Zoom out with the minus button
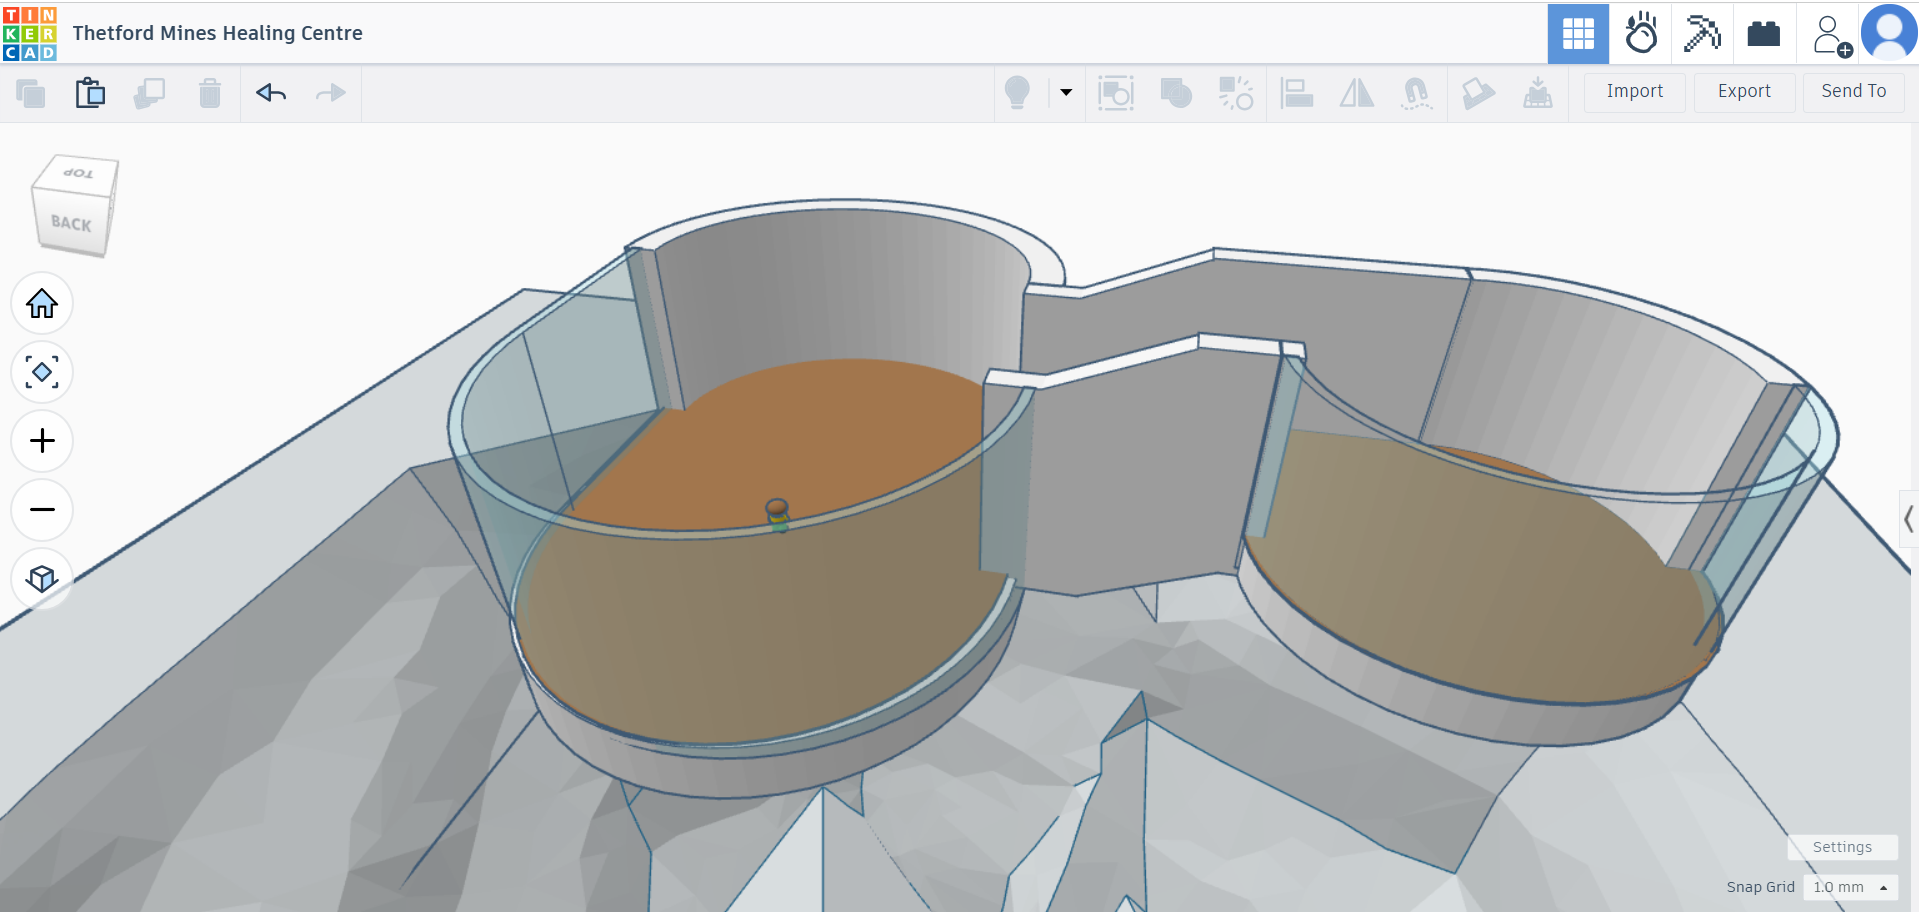Image resolution: width=1919 pixels, height=912 pixels. point(42,510)
